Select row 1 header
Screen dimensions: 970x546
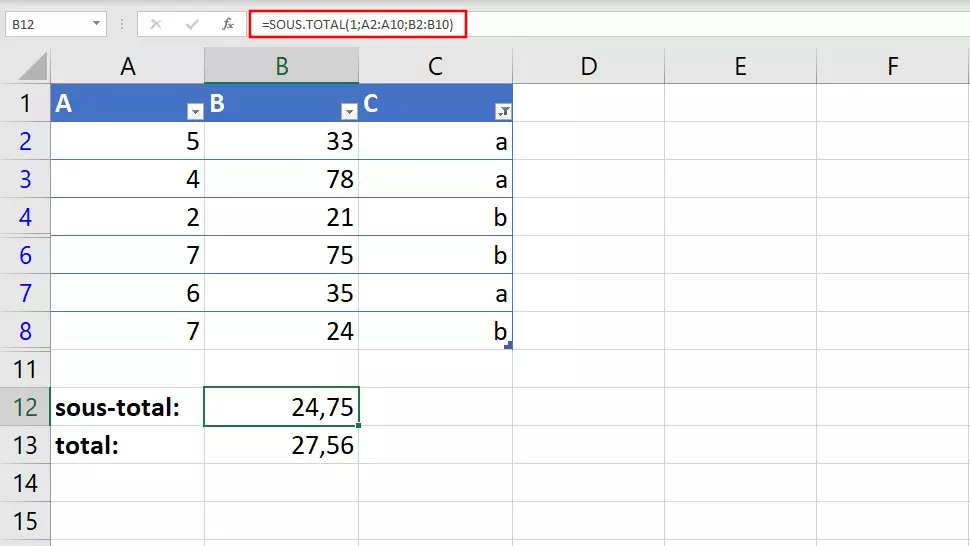click(25, 103)
